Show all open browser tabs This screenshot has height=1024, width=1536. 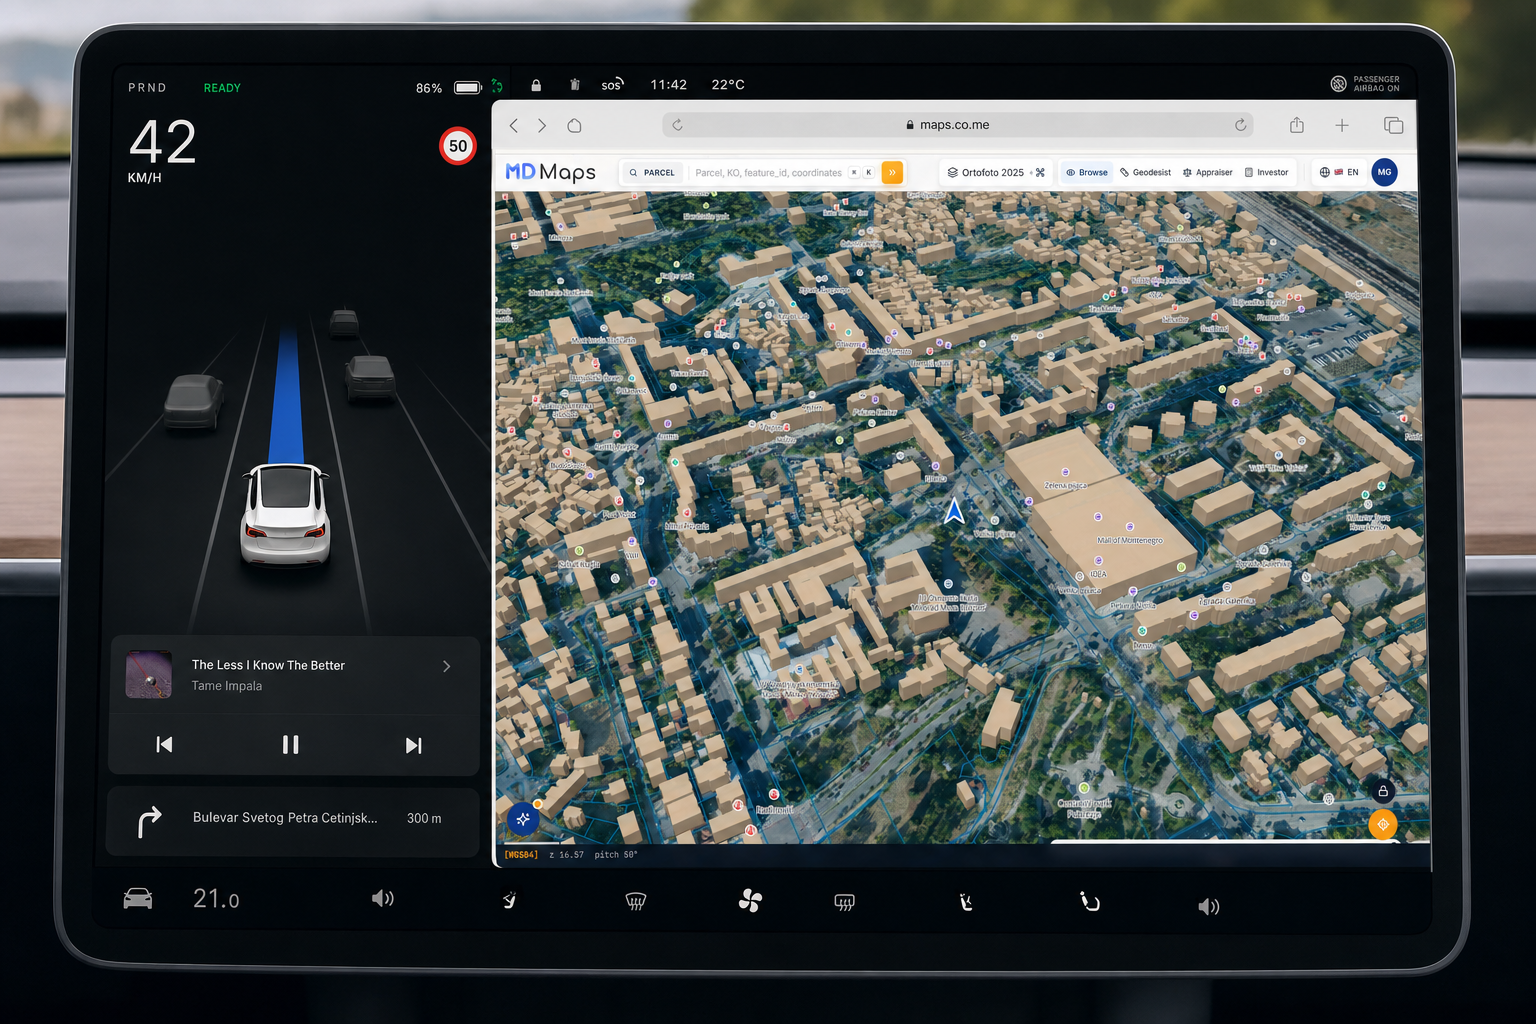point(1393,125)
